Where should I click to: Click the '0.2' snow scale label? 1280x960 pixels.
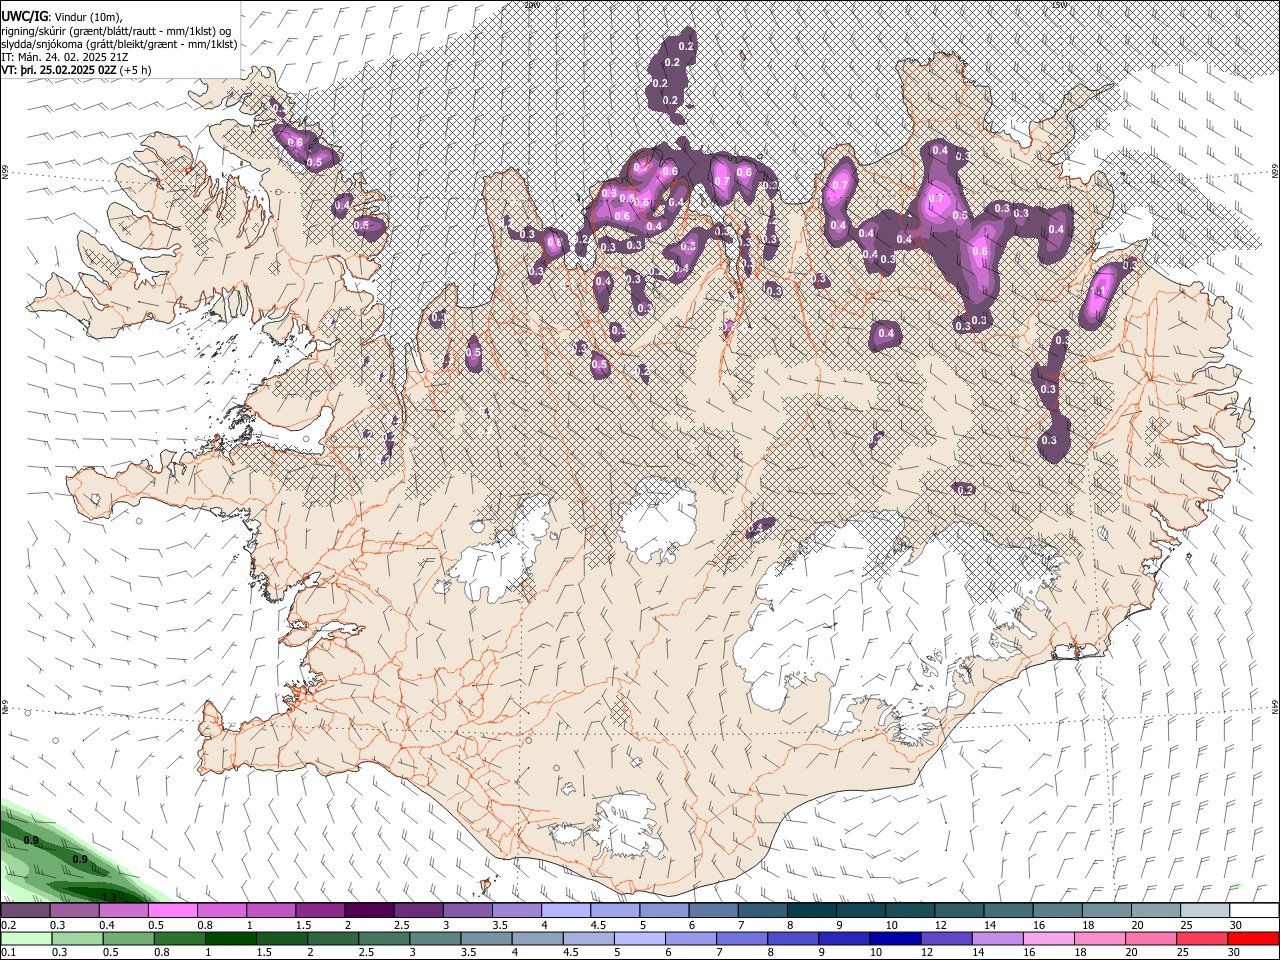click(8, 925)
